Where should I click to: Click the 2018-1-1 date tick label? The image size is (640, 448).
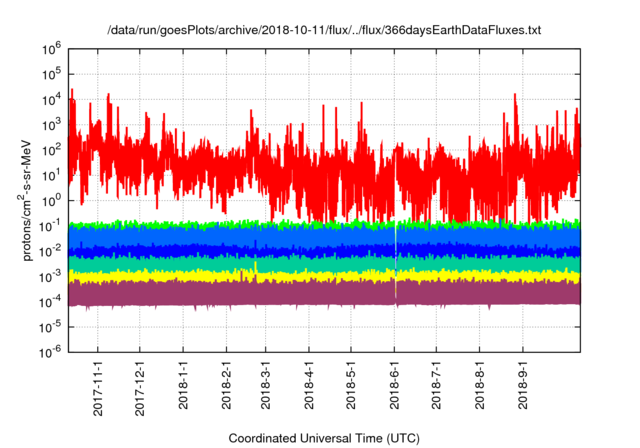[183, 384]
